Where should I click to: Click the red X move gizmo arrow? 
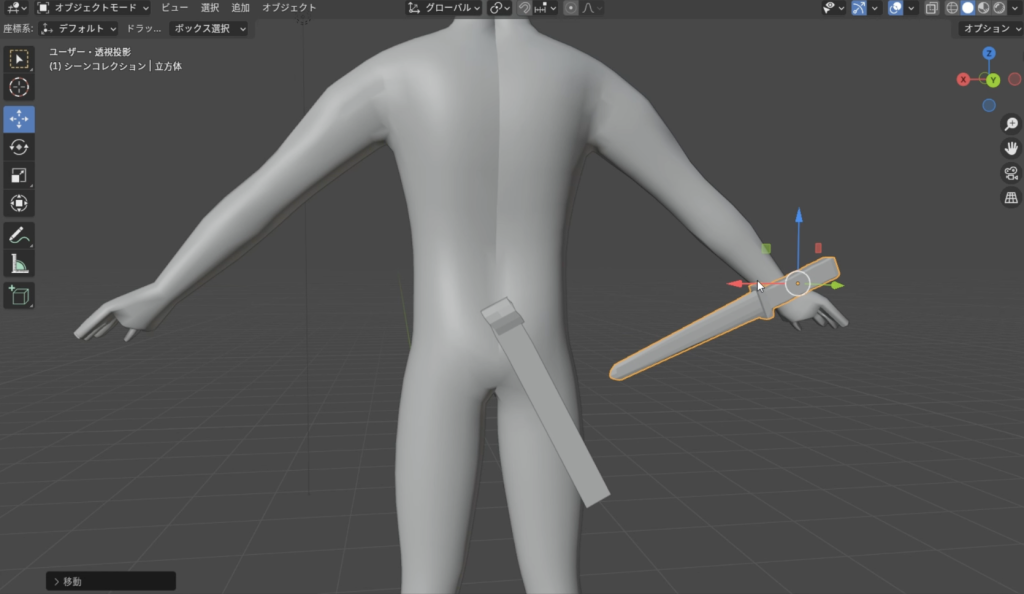[x=735, y=283]
